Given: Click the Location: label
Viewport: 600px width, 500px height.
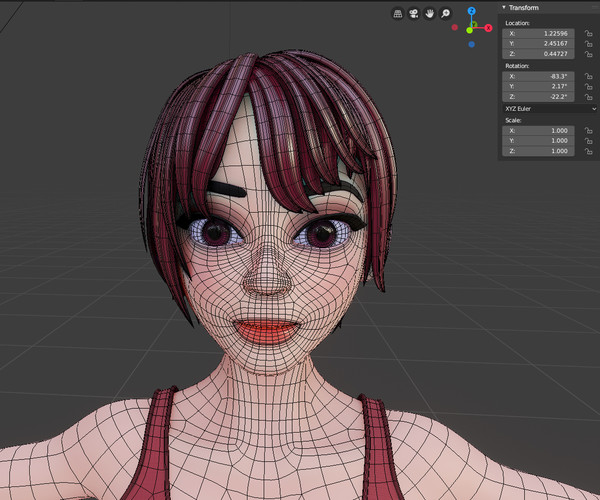Looking at the screenshot, I should coord(517,23).
